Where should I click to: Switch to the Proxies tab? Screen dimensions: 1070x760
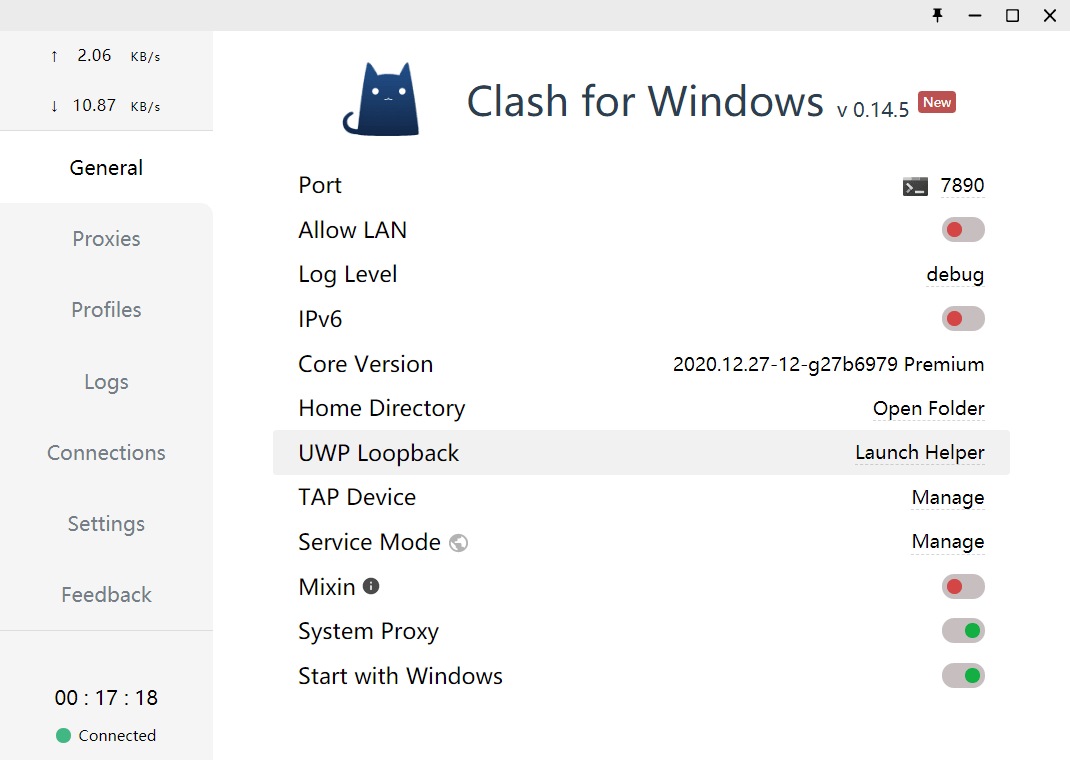click(106, 239)
